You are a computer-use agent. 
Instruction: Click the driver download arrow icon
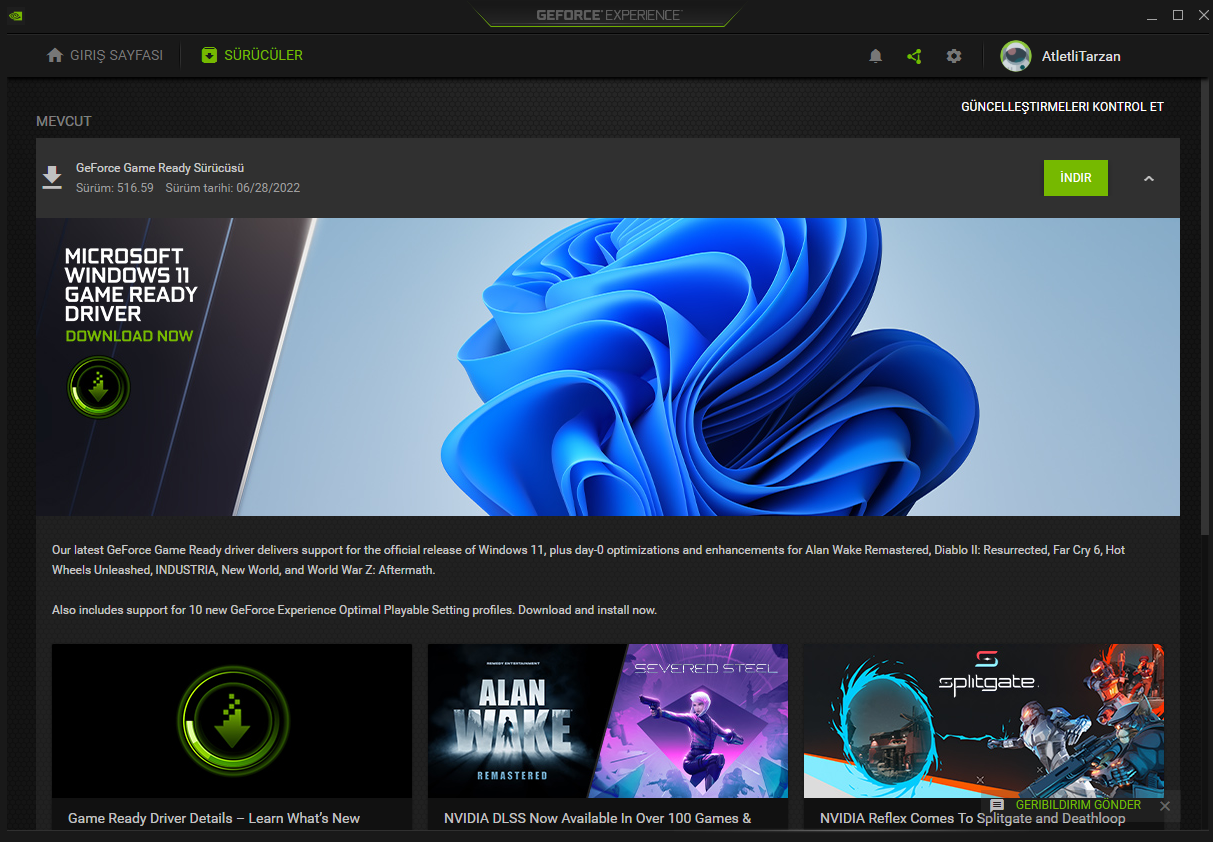[x=52, y=178]
